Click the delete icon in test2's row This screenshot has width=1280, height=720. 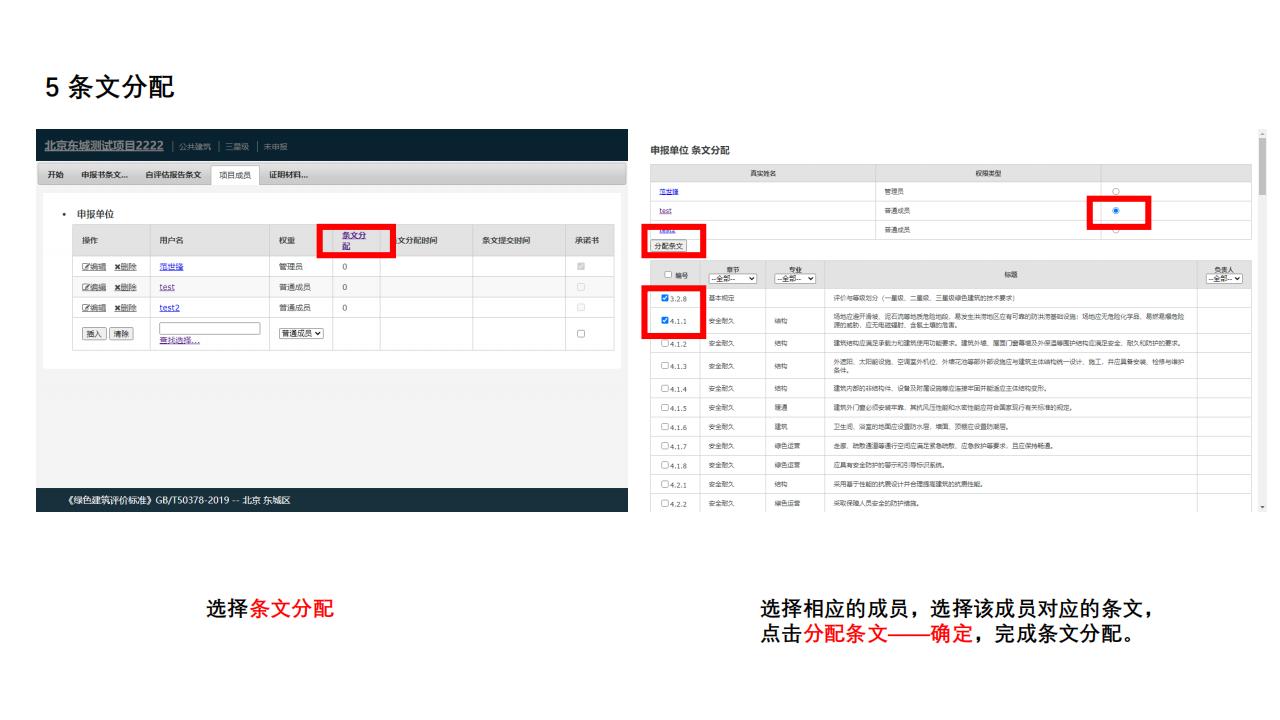125,307
